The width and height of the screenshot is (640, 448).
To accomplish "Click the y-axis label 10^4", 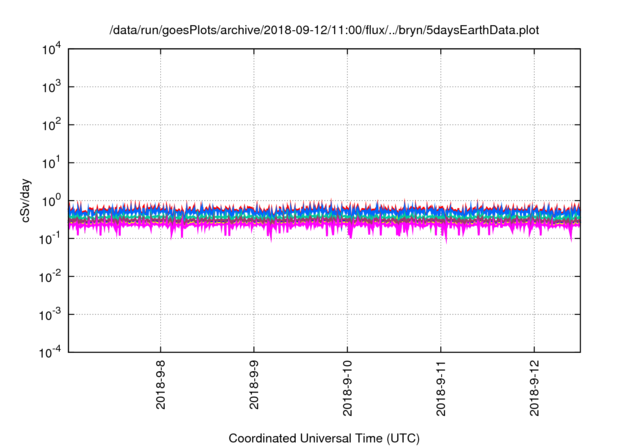I will [51, 50].
